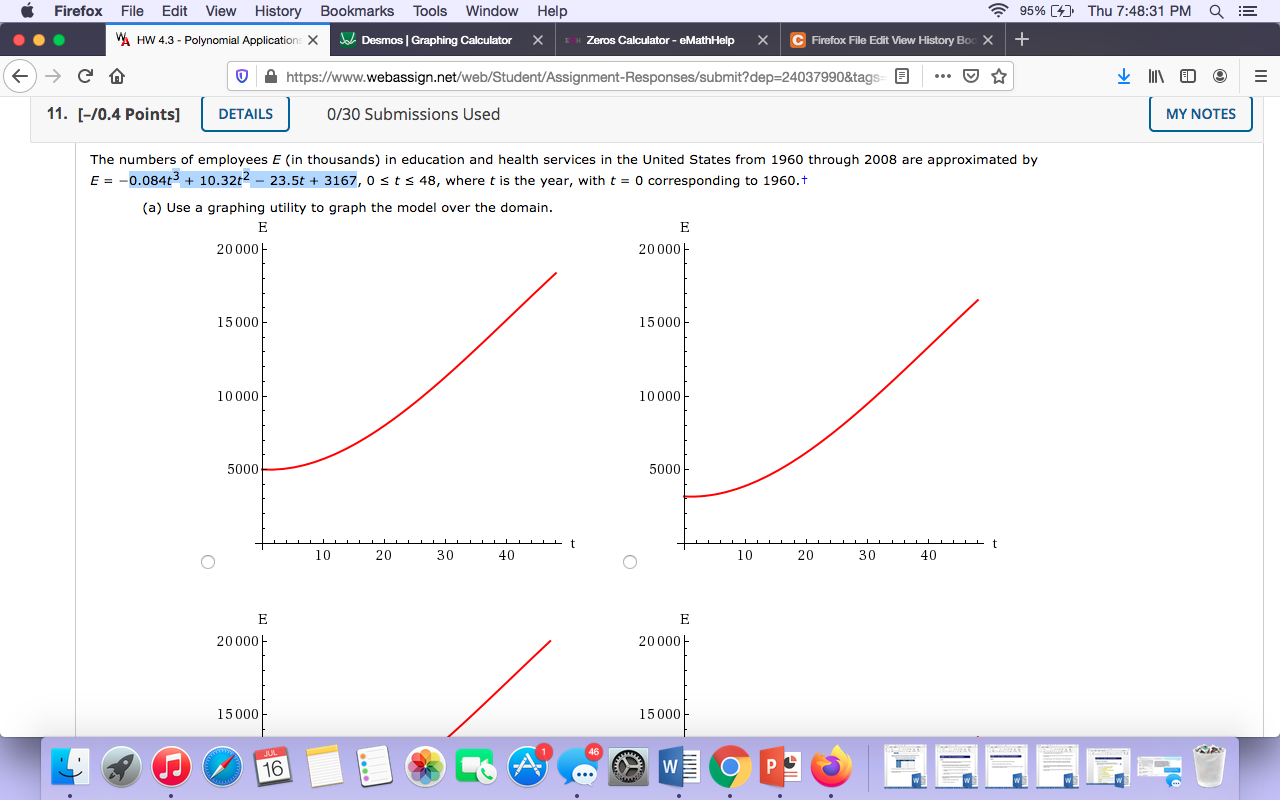Click clock showing Thu 7:48:31 PM
Viewport: 1280px width, 800px height.
point(1139,11)
